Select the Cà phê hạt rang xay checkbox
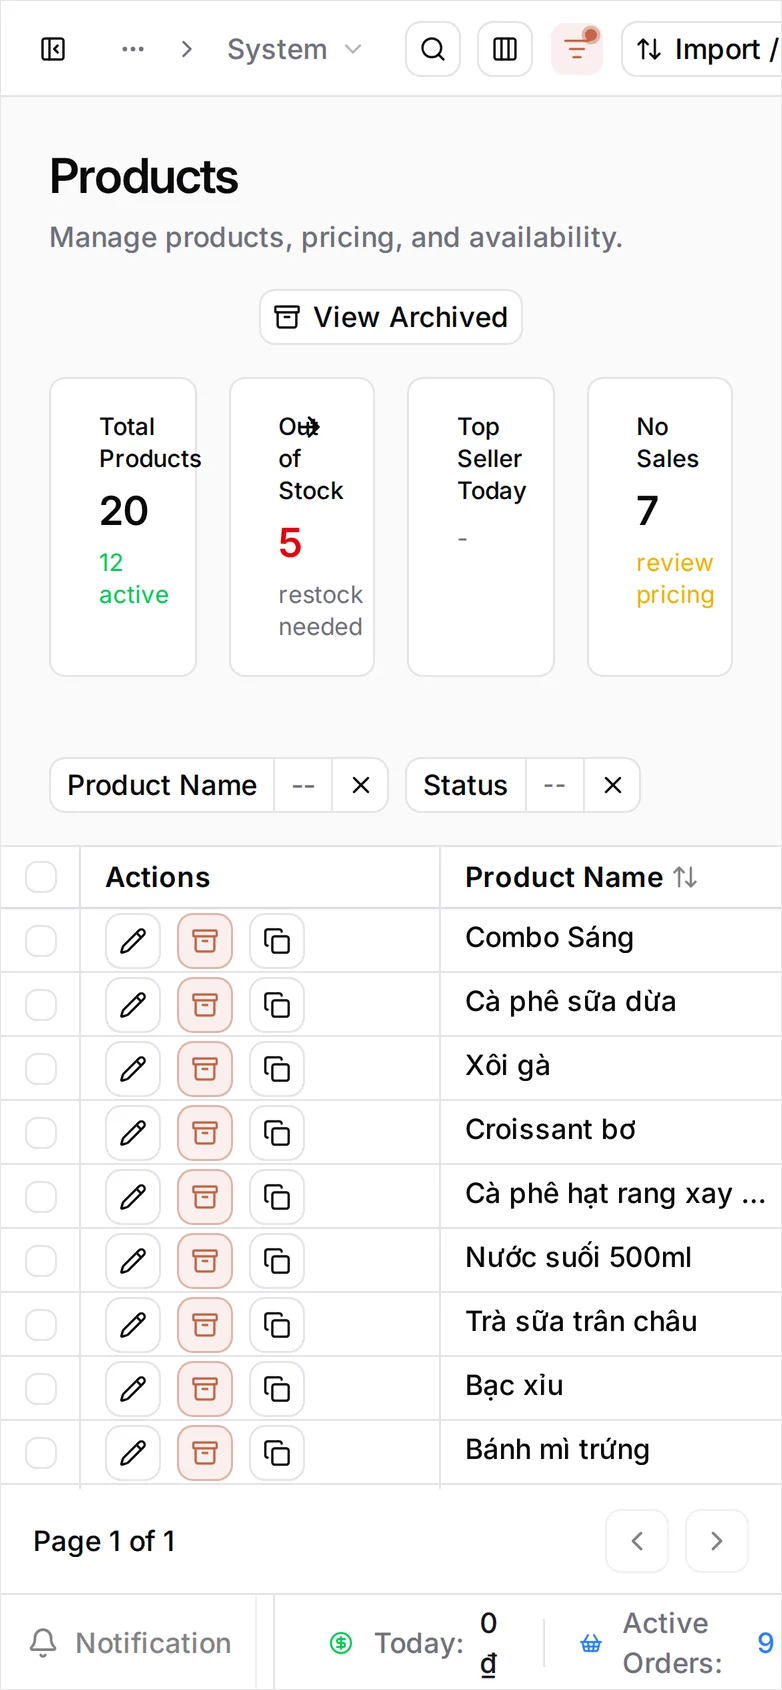782x1690 pixels. pos(41,1197)
